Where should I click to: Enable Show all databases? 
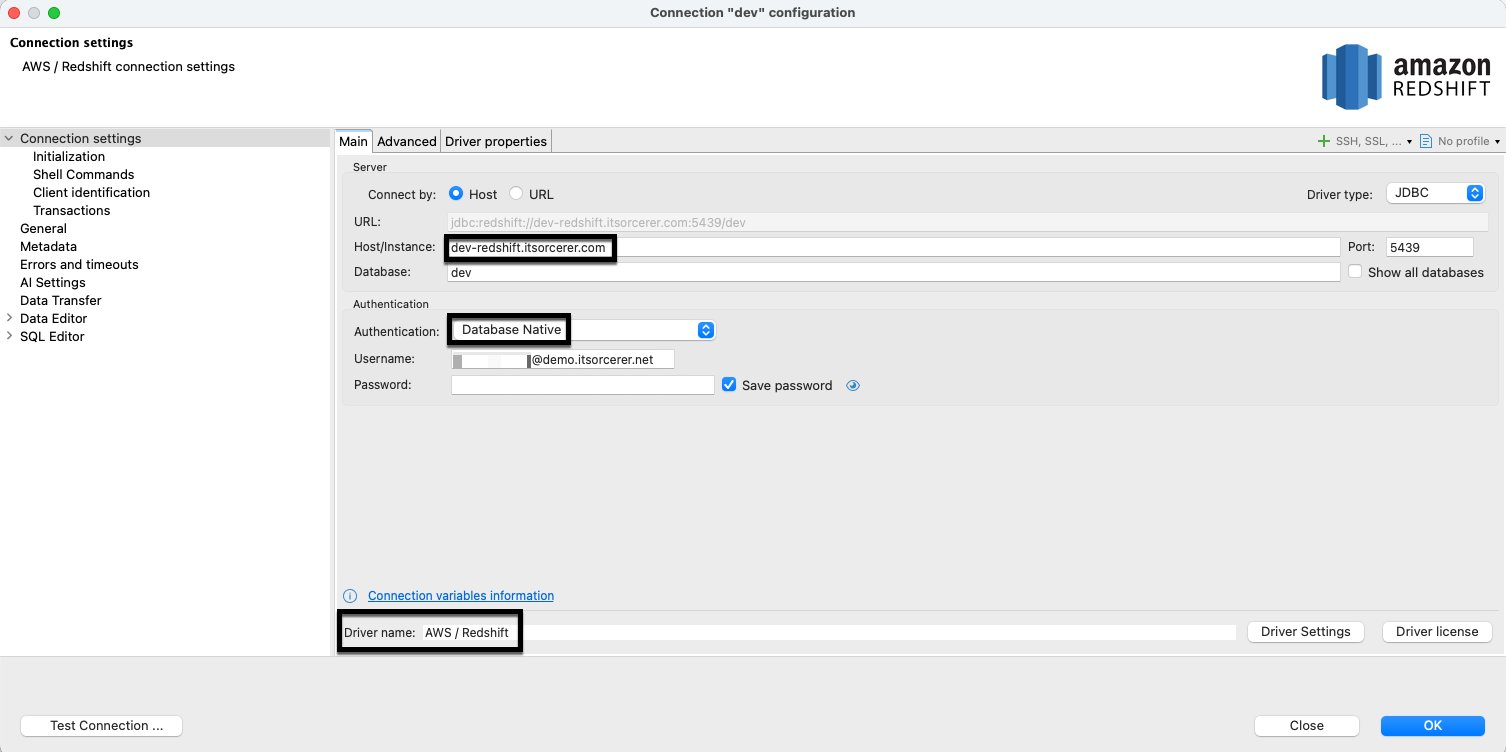(1355, 270)
